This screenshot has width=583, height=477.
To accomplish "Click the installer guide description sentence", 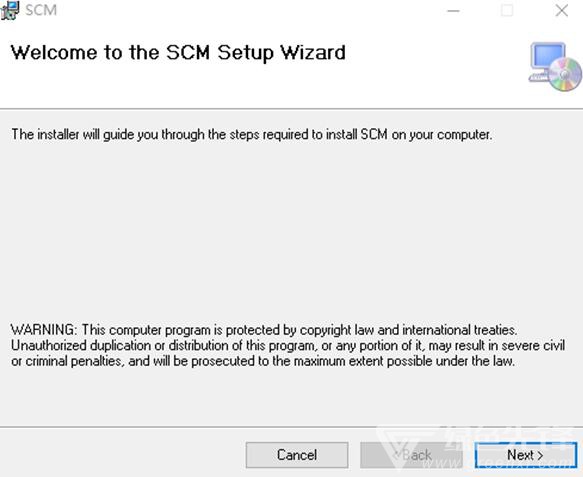I will [252, 135].
